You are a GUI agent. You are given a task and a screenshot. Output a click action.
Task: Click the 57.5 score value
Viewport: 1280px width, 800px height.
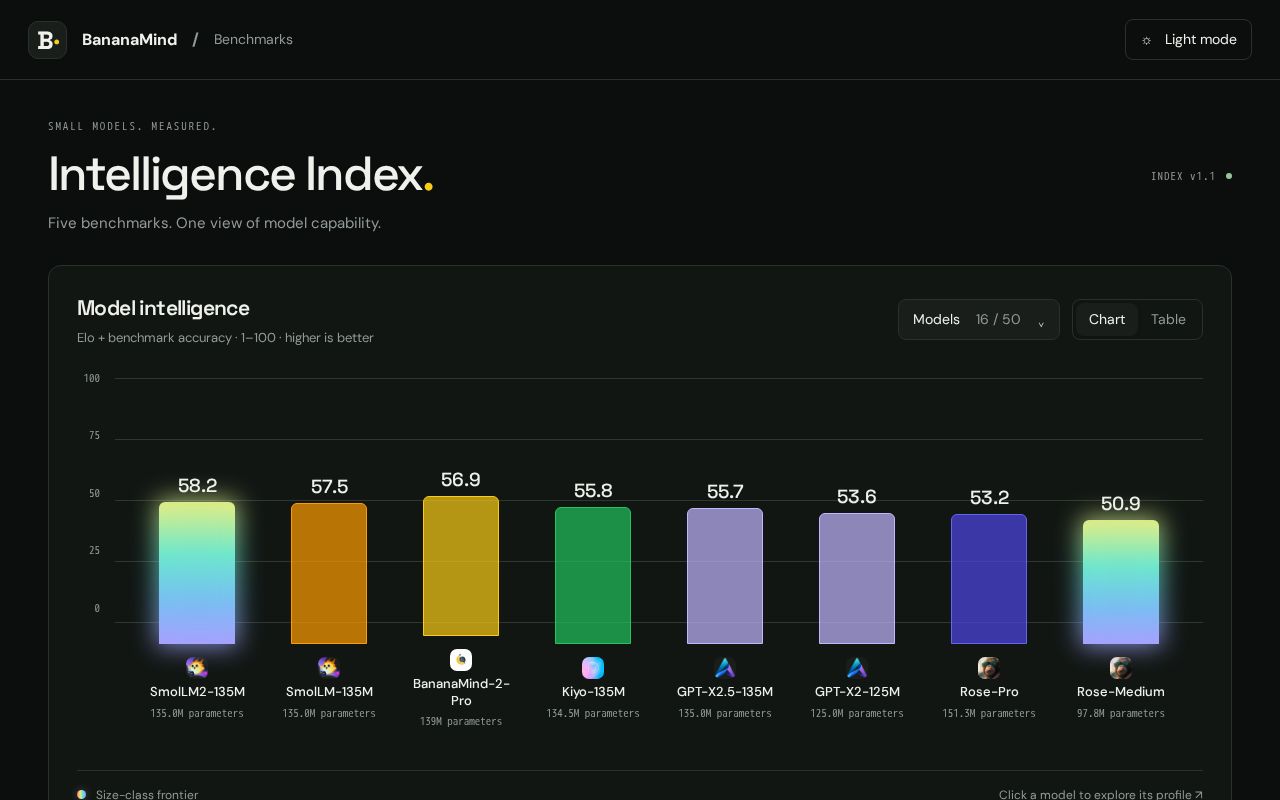click(329, 487)
